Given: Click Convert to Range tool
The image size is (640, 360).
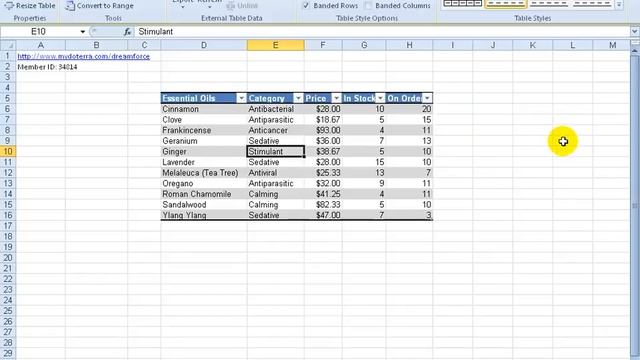Looking at the screenshot, I should 100,6.
